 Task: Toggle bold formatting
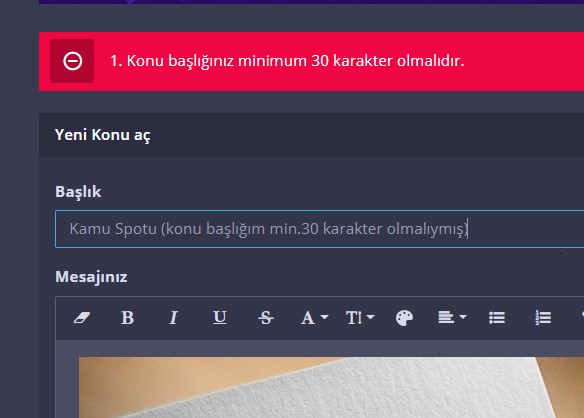pos(127,318)
